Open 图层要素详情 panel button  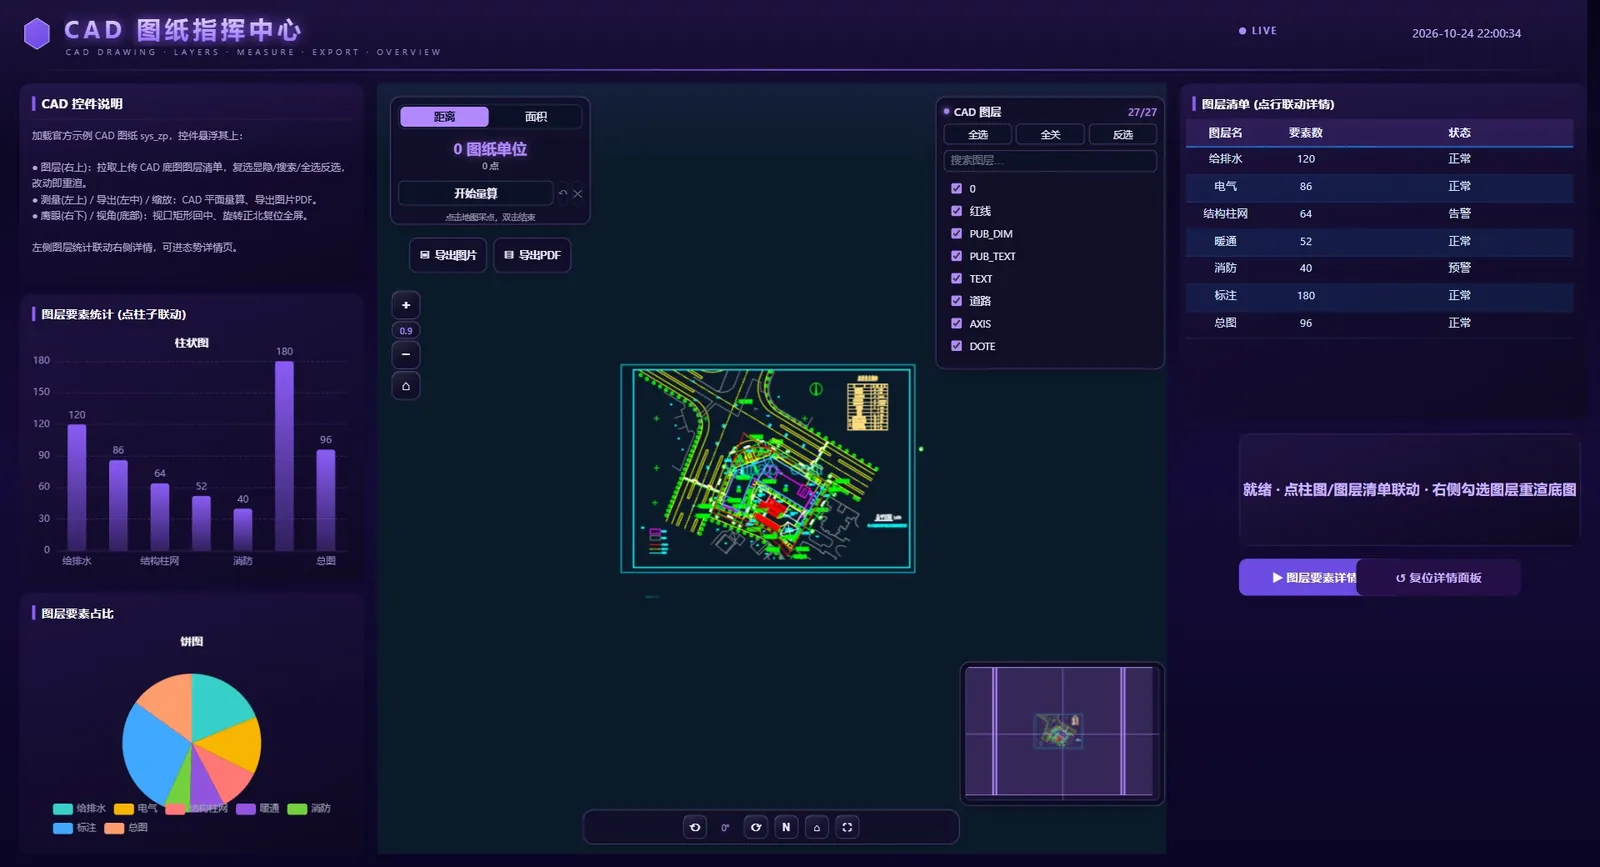point(1298,578)
